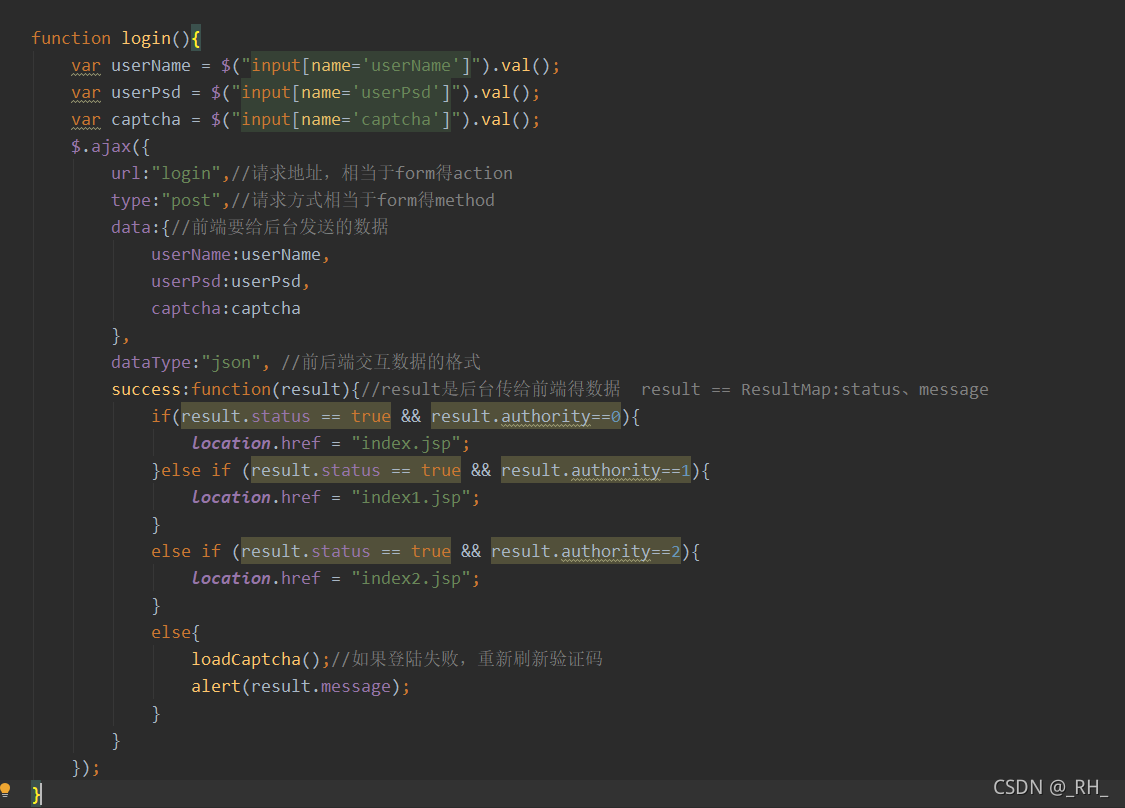The width and height of the screenshot is (1125, 808).
Task: Click the condition result.authority==2
Action: click(x=585, y=551)
